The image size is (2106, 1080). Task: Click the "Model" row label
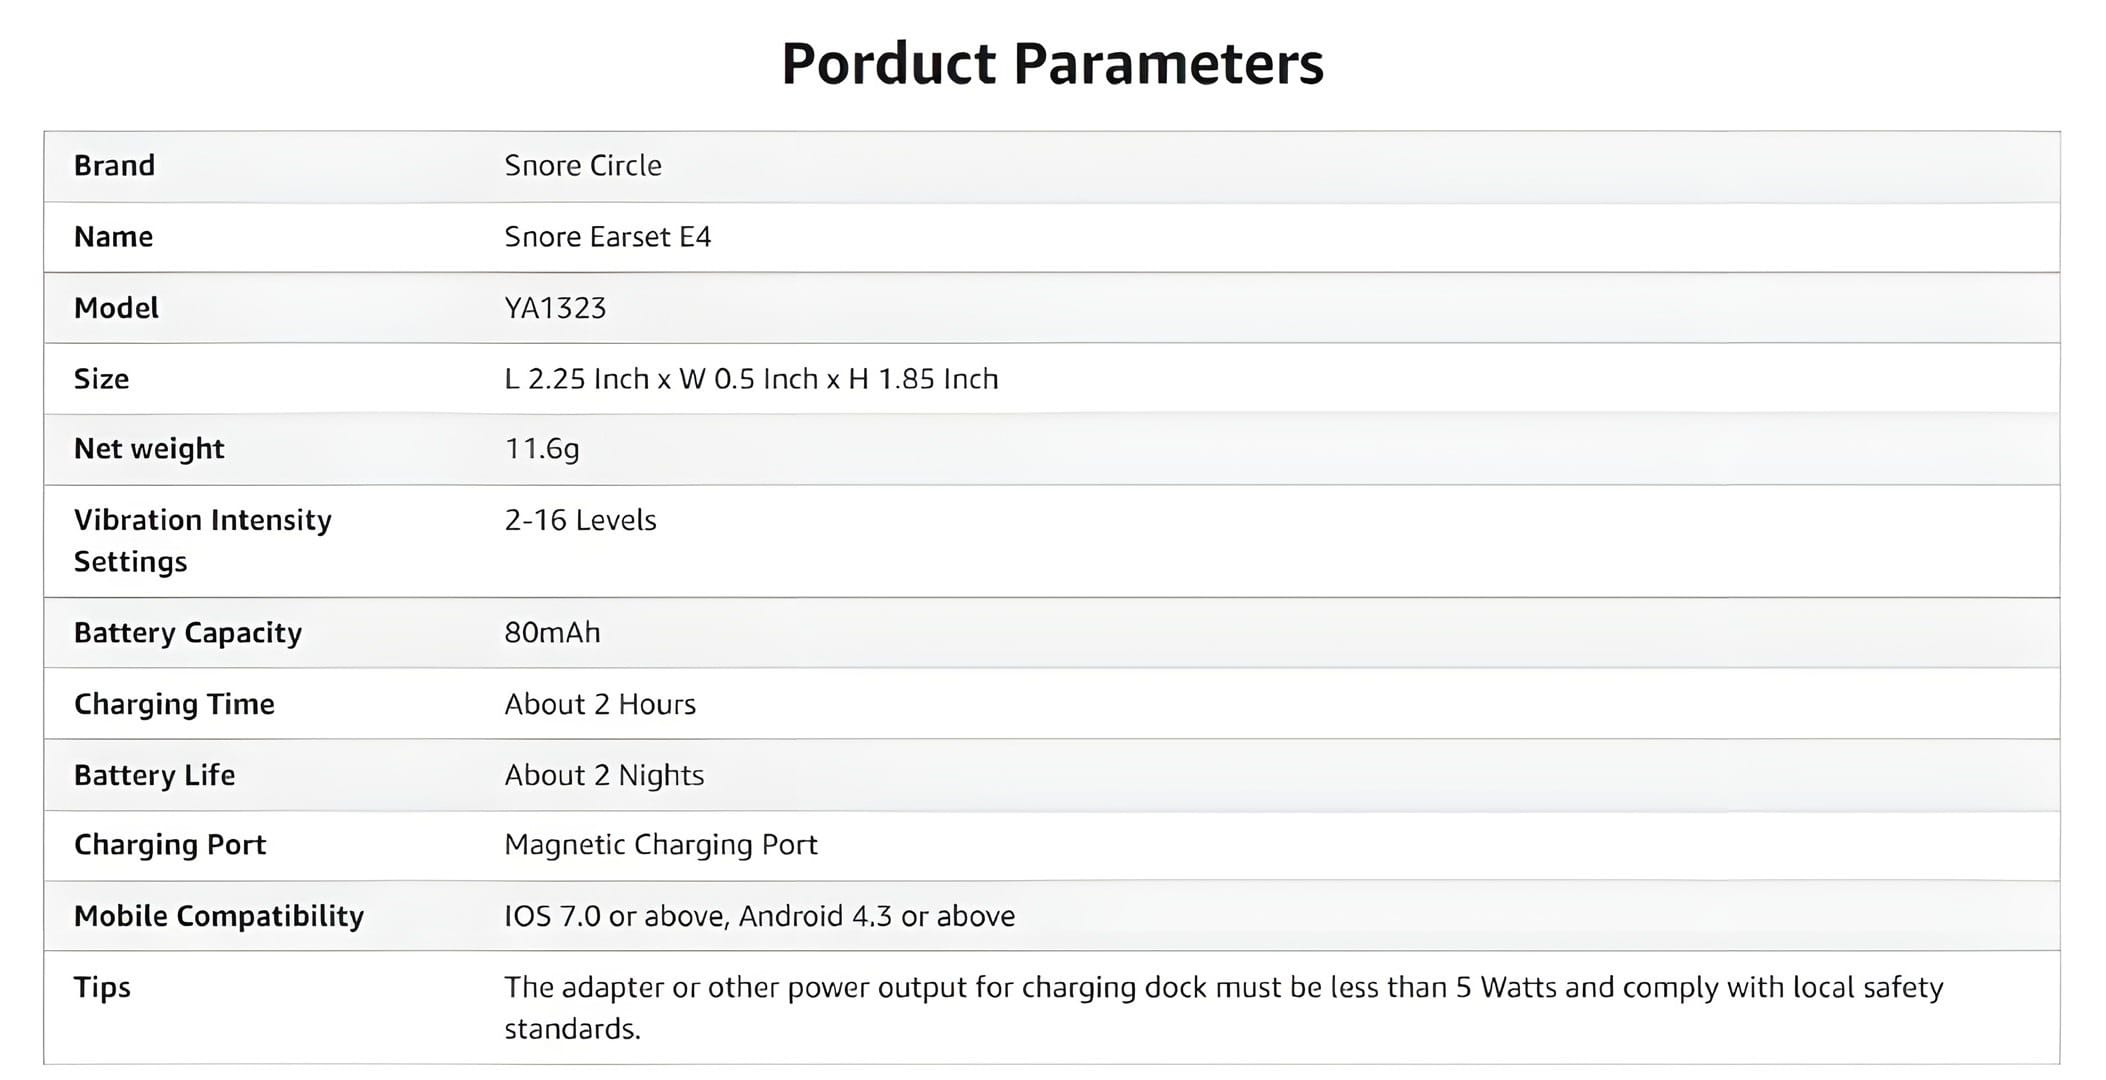[116, 308]
